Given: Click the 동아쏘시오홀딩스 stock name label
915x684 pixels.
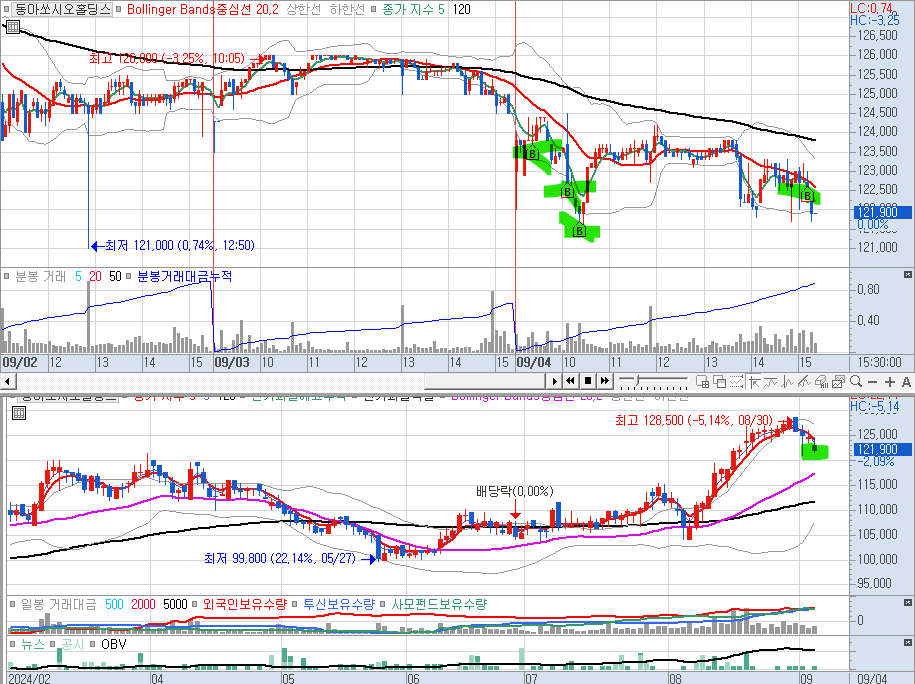Looking at the screenshot, I should pyautogui.click(x=61, y=9).
